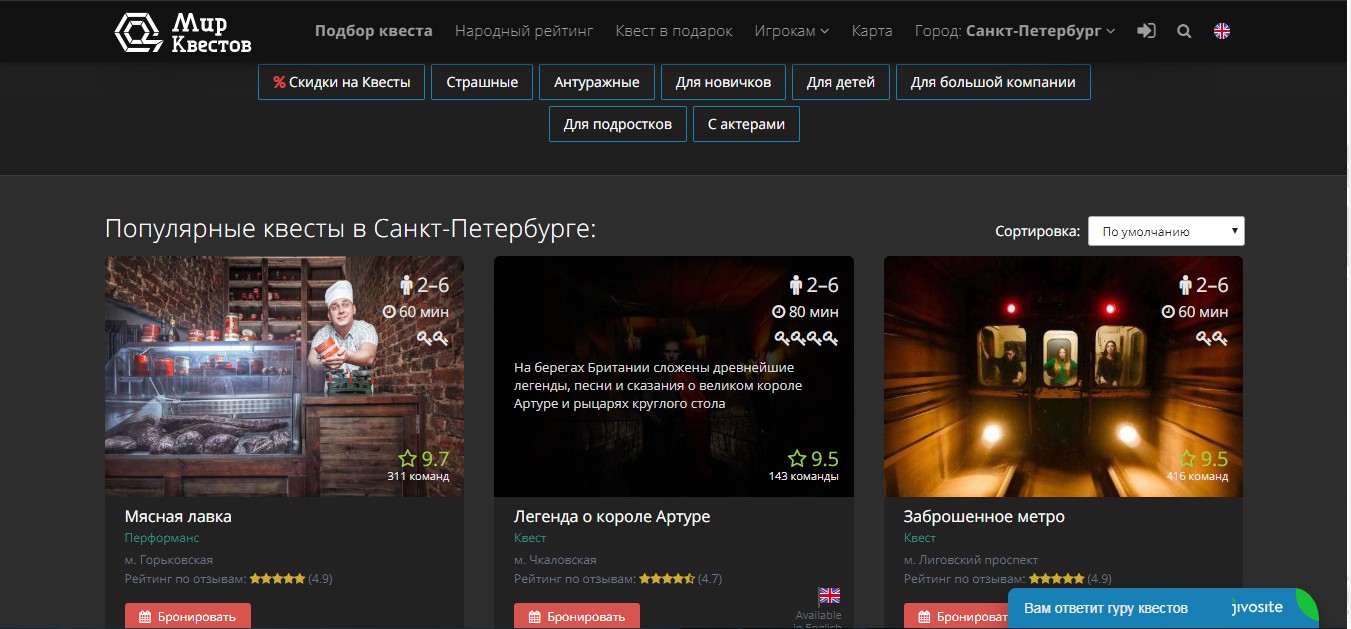
Task: Select the С актерами filter
Action: click(746, 125)
